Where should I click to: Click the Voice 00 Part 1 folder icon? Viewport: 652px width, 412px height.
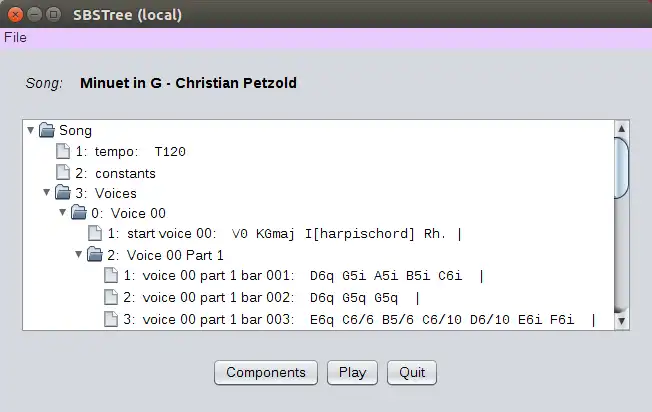coord(95,255)
